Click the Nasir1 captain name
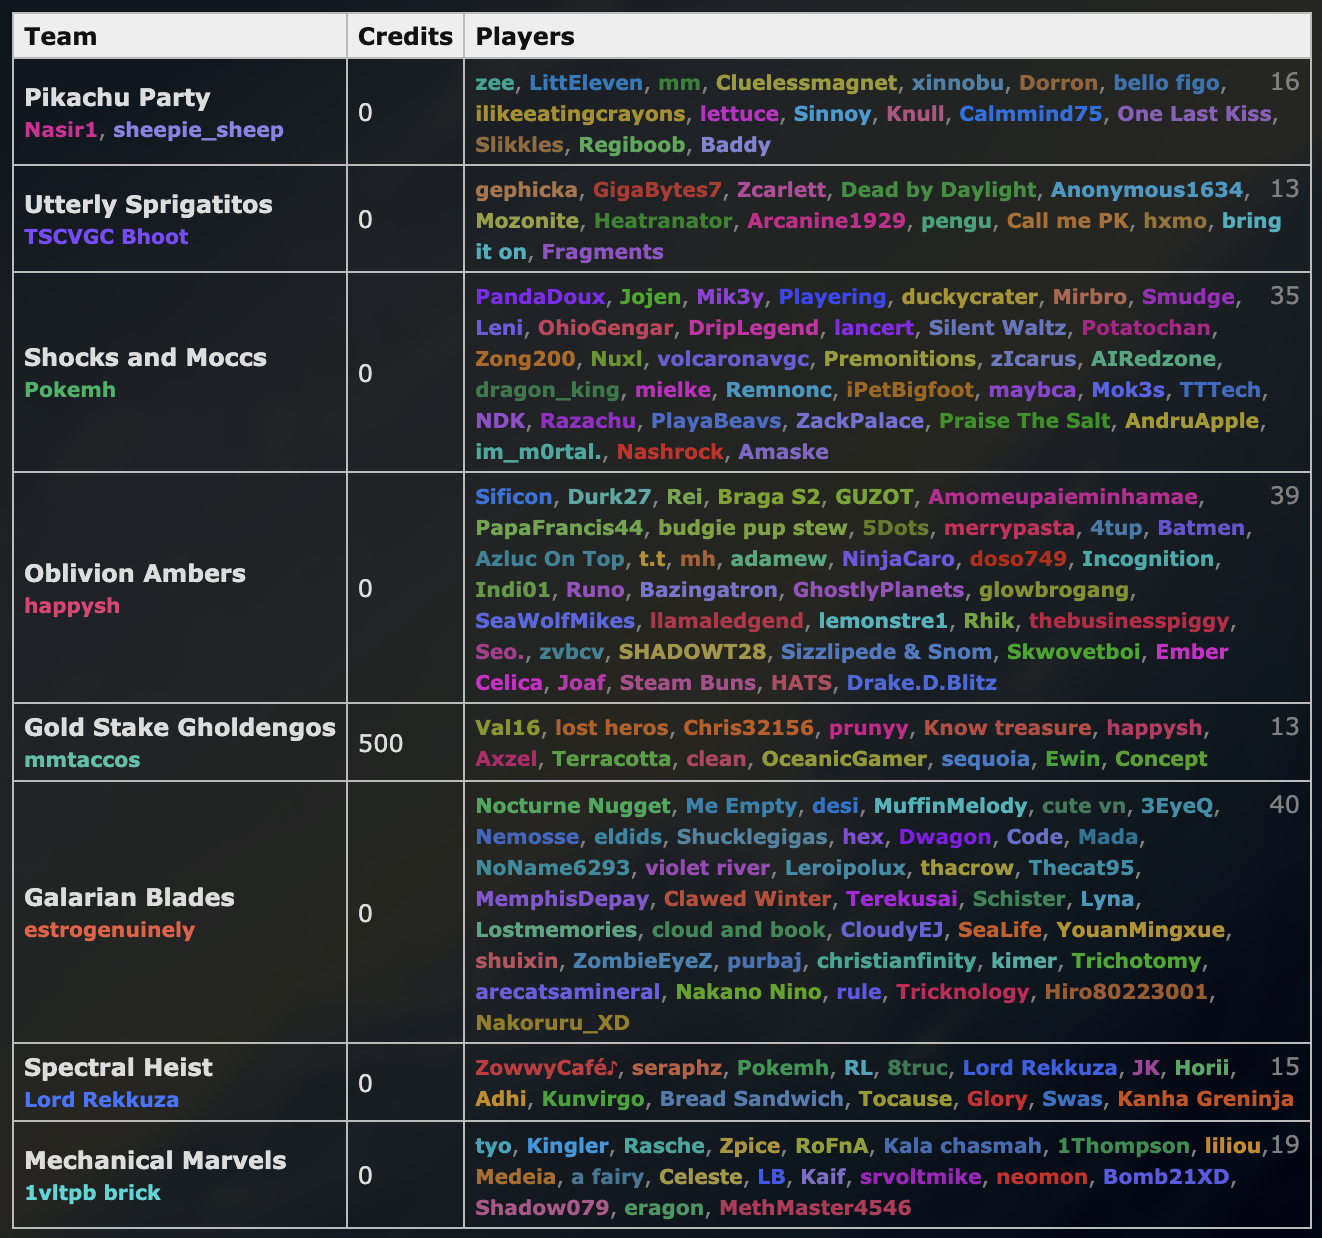The image size is (1322, 1238). pyautogui.click(x=61, y=130)
